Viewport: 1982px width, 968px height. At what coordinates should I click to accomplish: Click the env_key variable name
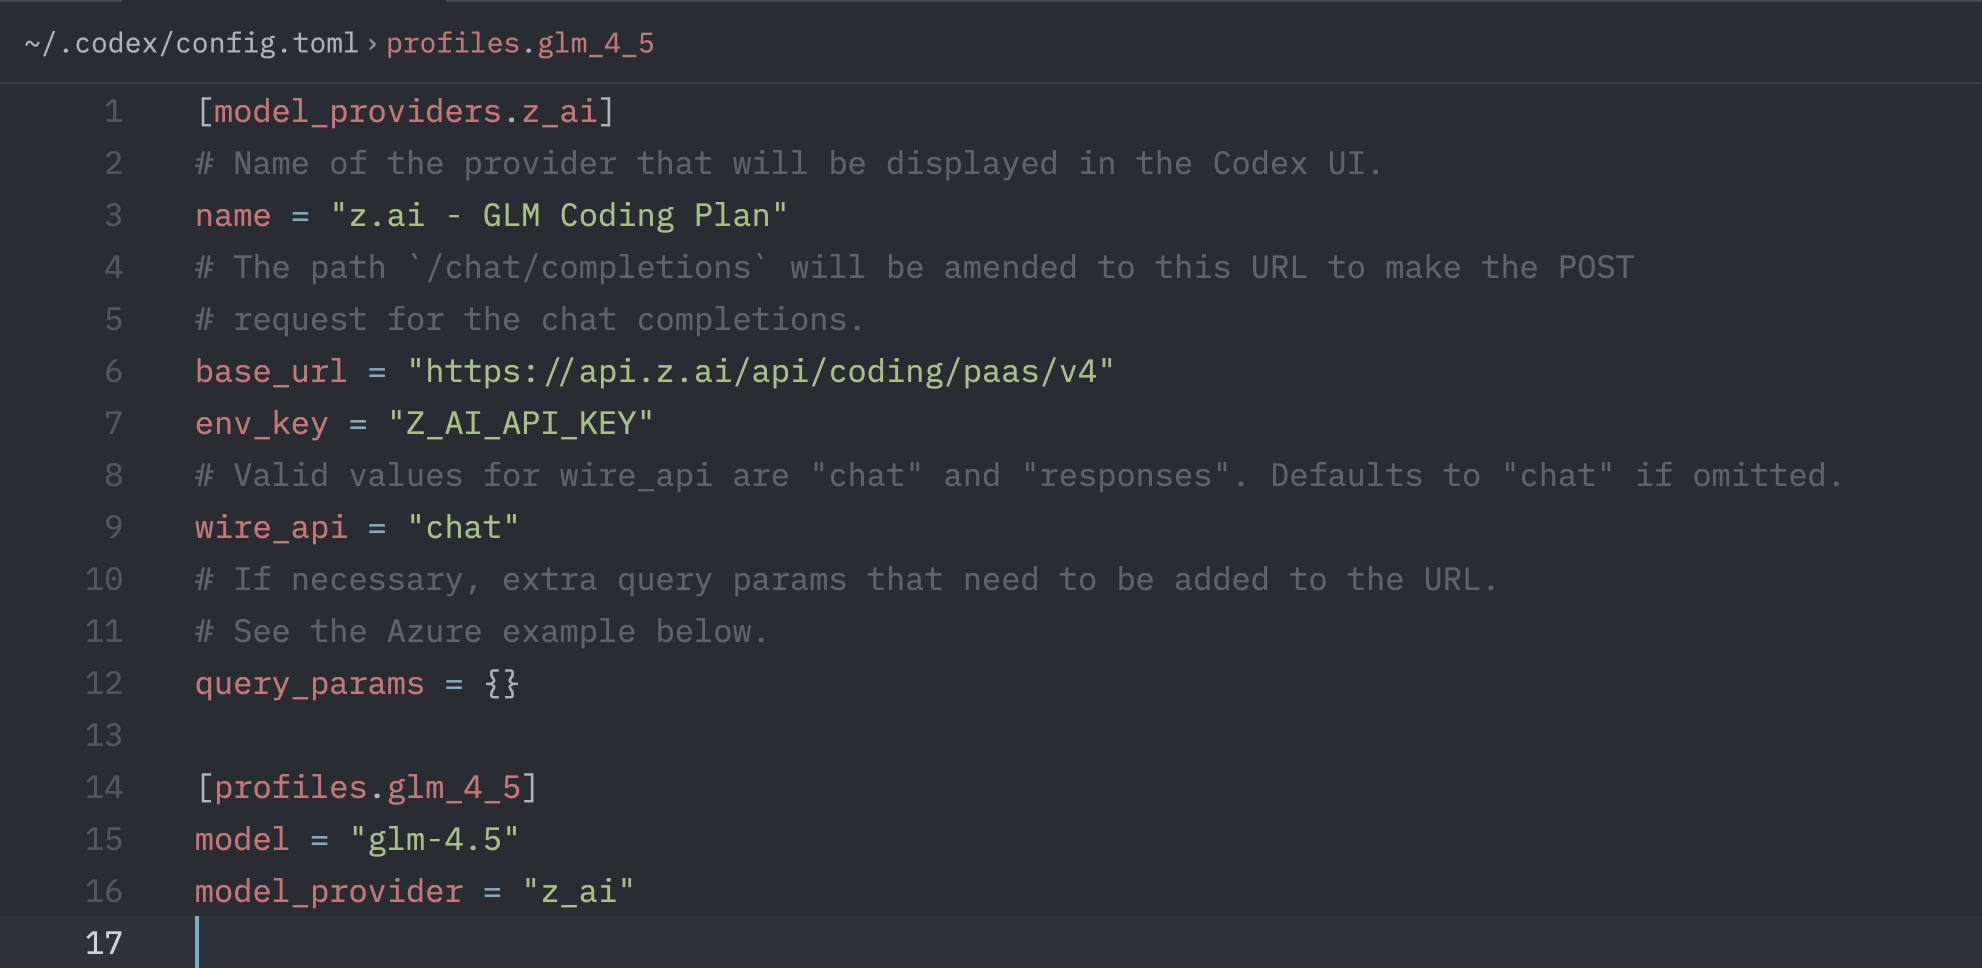pyautogui.click(x=262, y=423)
